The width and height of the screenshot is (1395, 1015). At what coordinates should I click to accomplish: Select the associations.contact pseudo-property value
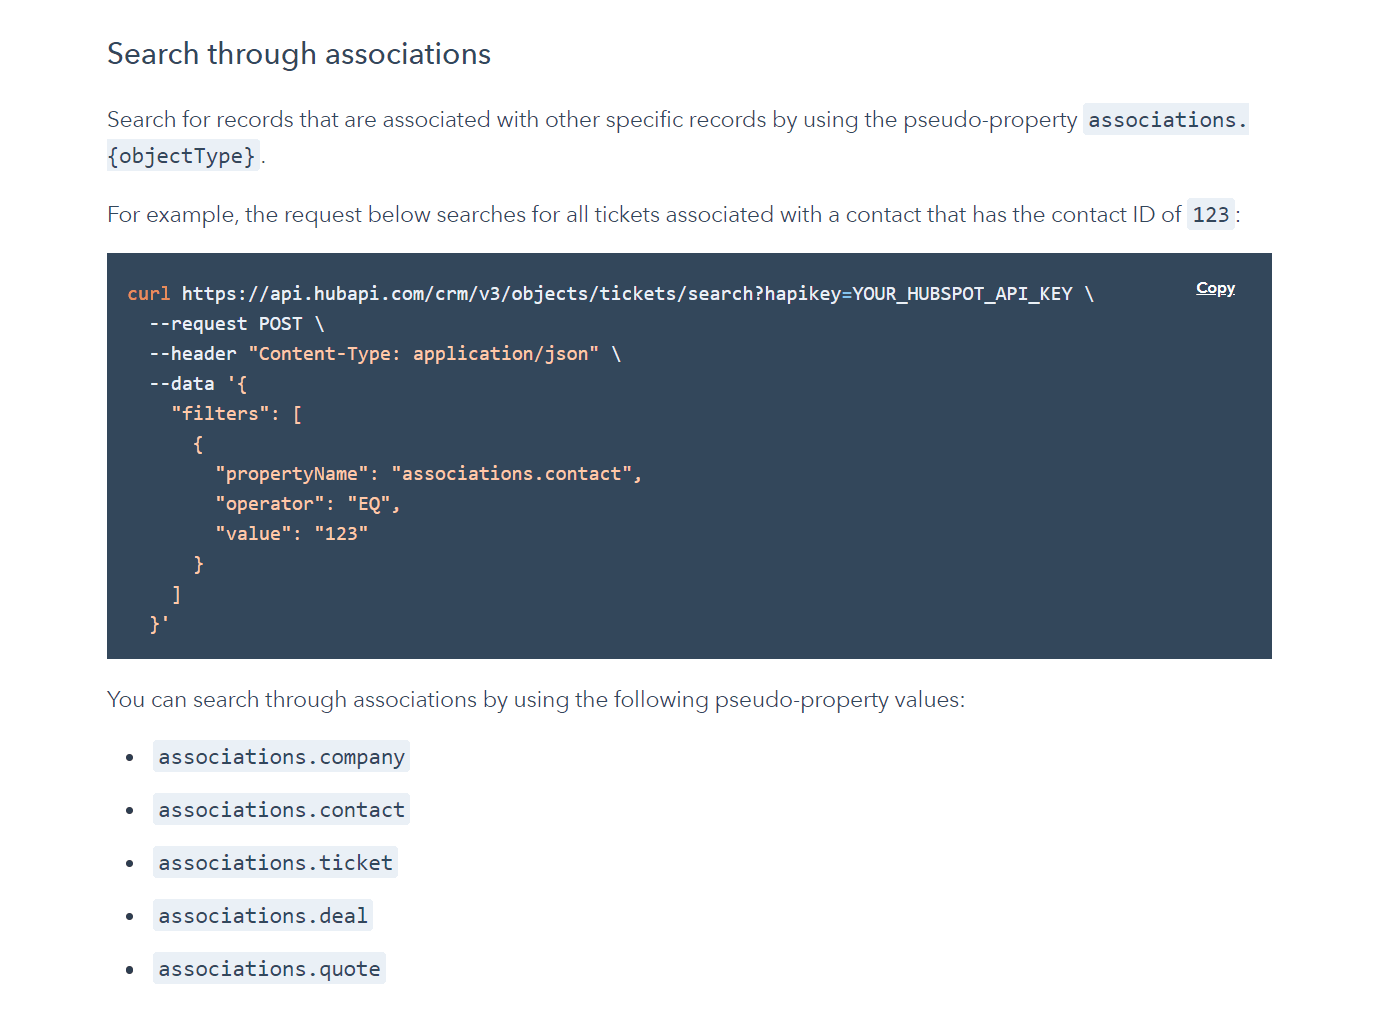coord(281,810)
